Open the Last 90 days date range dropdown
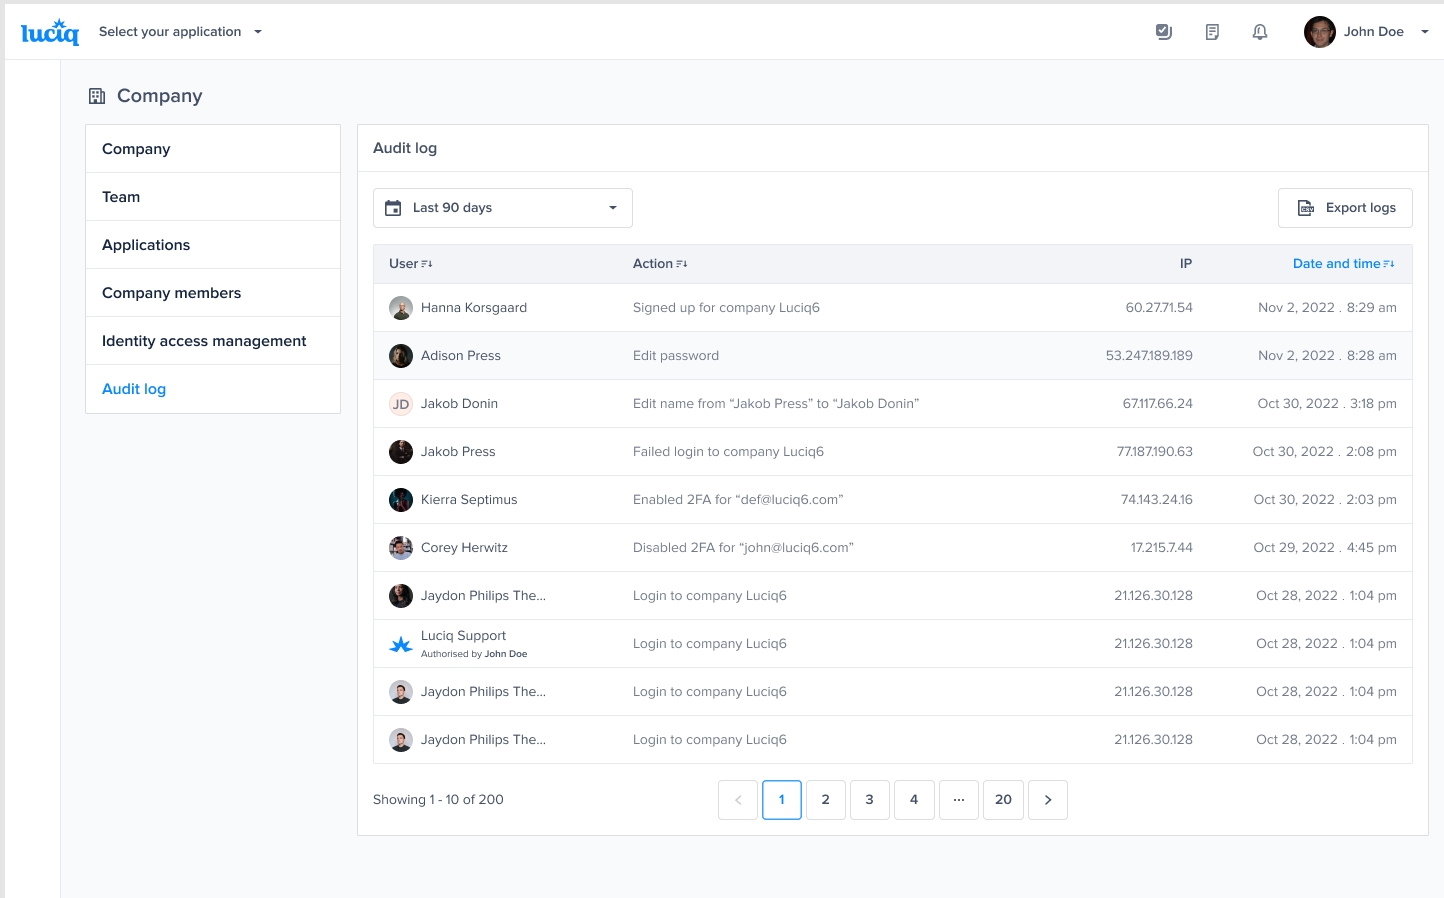The height and width of the screenshot is (898, 1444). coord(502,207)
